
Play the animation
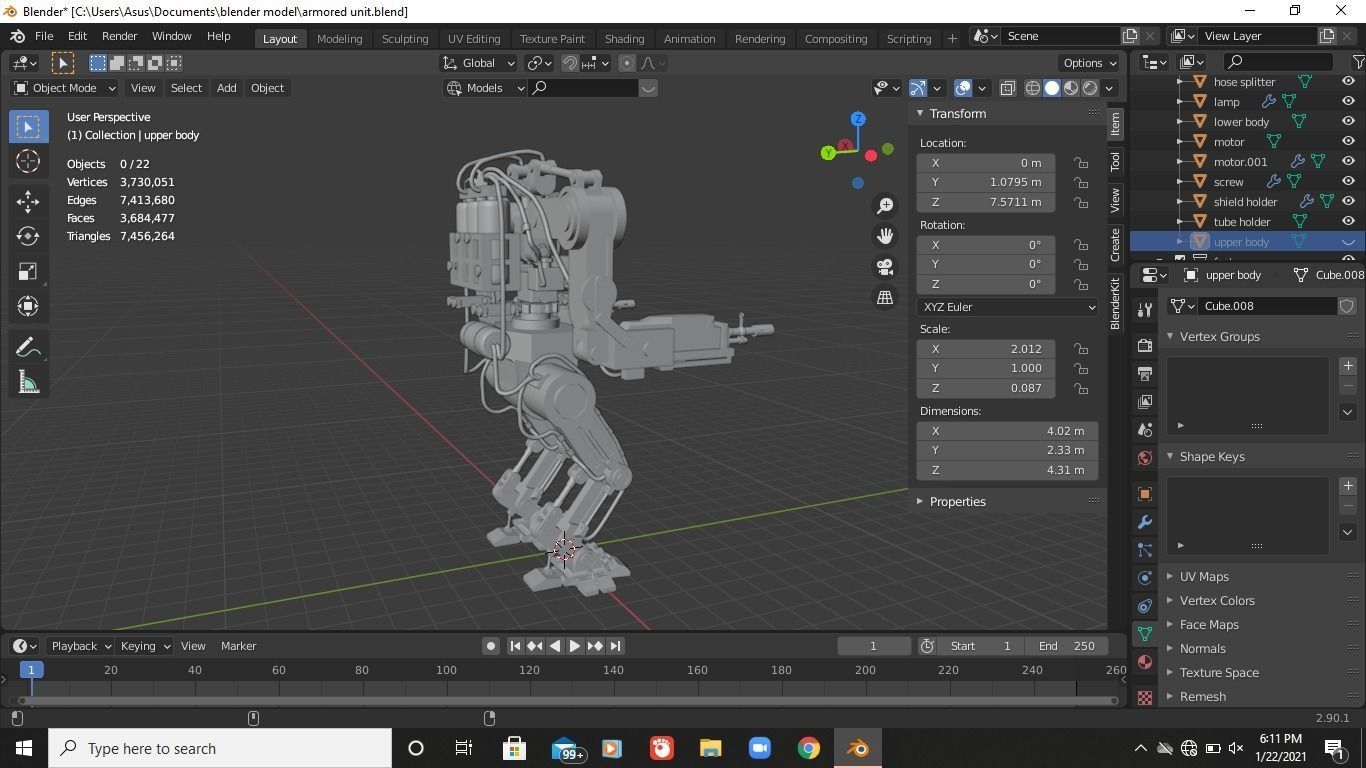tap(574, 646)
